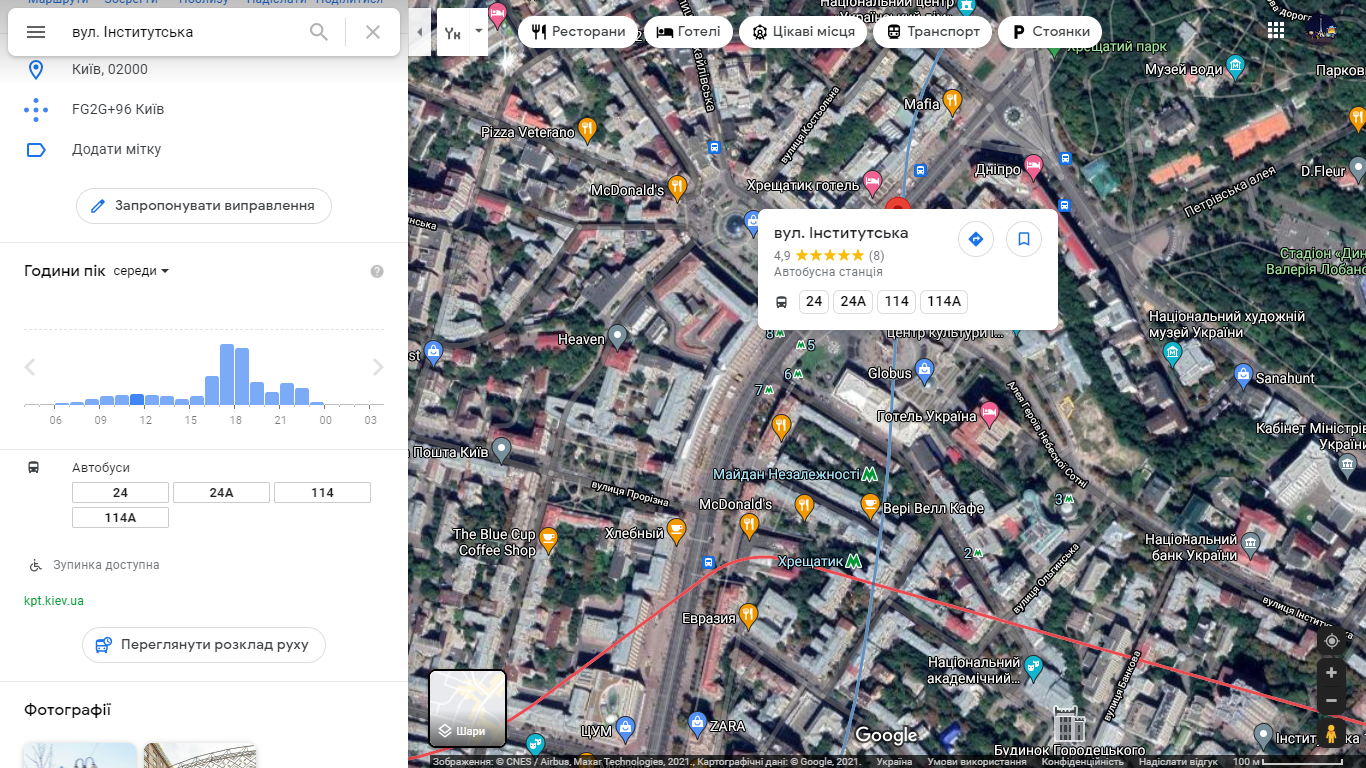Open the account profile avatar
The image size is (1366, 768).
(1323, 31)
